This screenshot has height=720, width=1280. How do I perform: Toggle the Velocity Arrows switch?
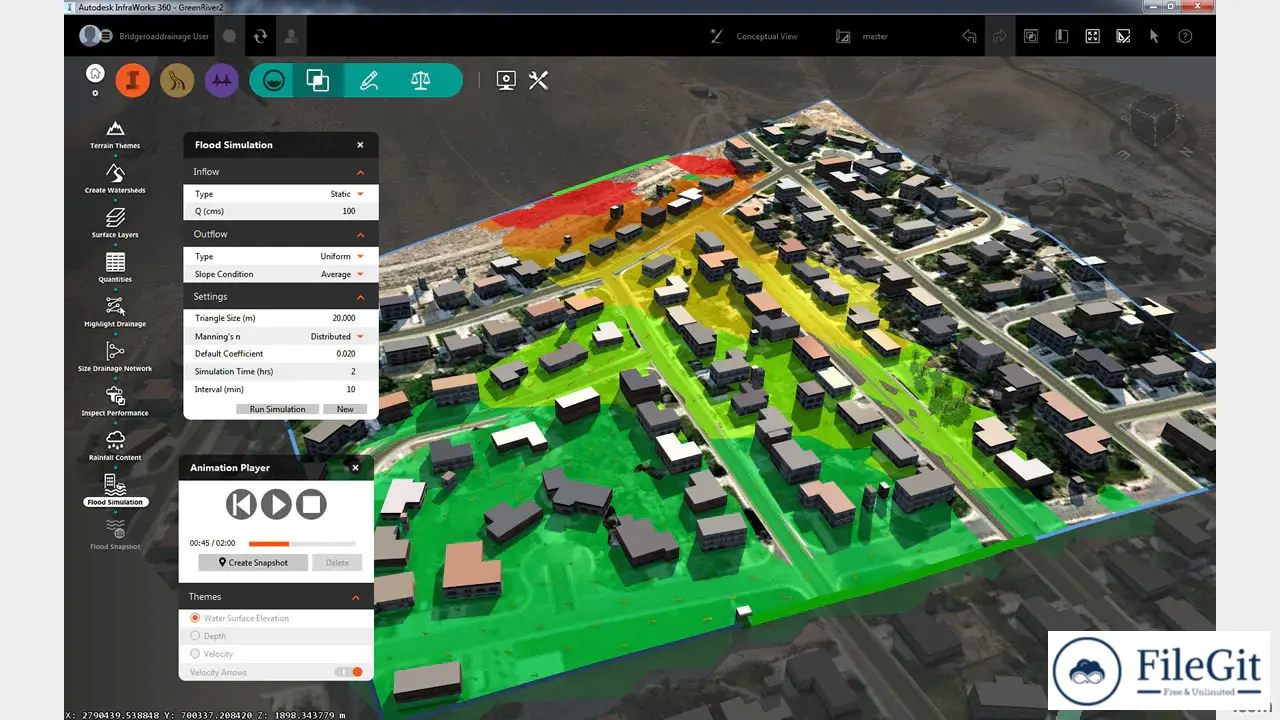tap(349, 672)
